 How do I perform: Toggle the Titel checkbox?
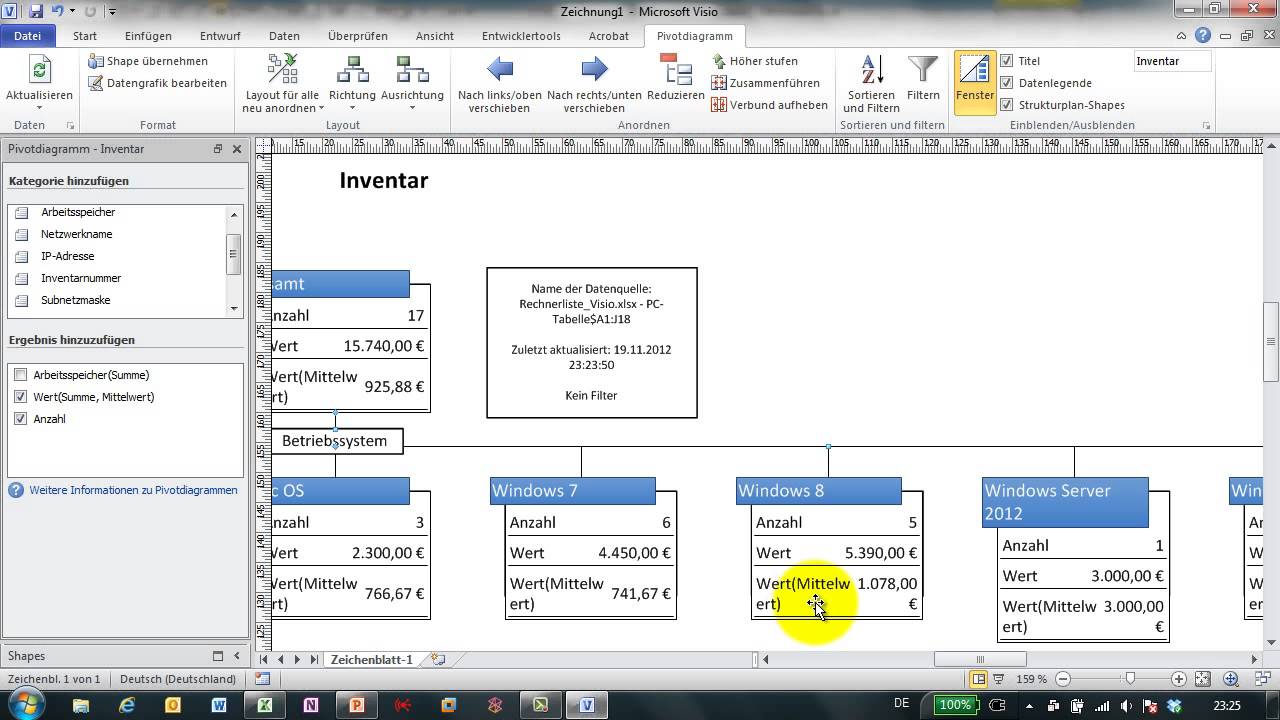pyautogui.click(x=1007, y=61)
